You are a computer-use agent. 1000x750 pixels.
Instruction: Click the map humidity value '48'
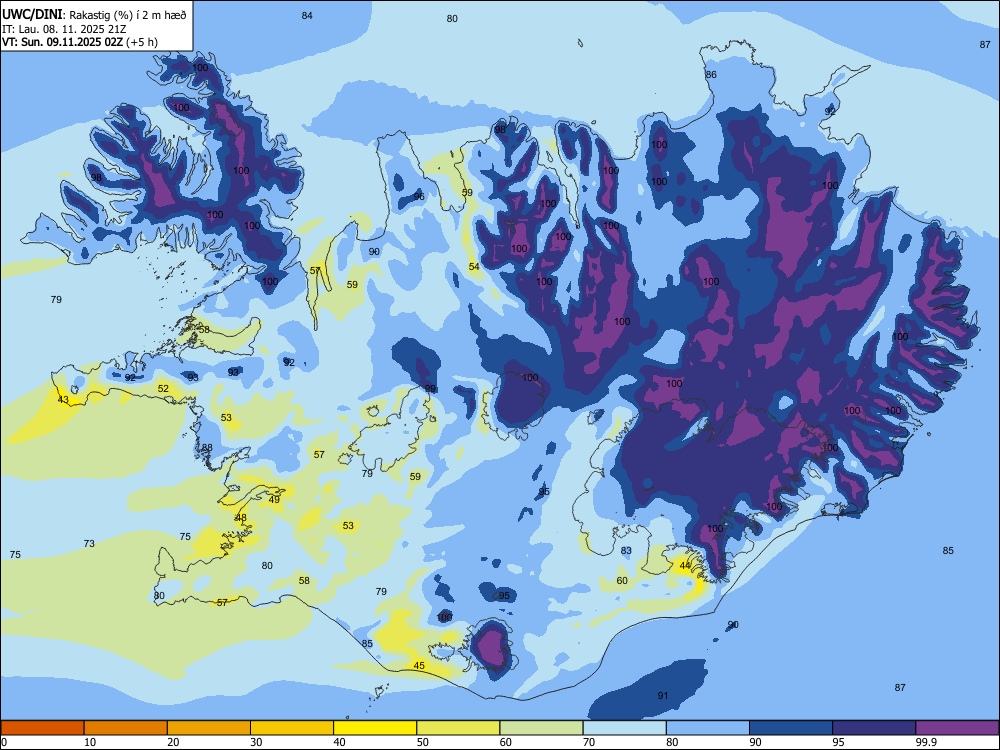[241, 517]
